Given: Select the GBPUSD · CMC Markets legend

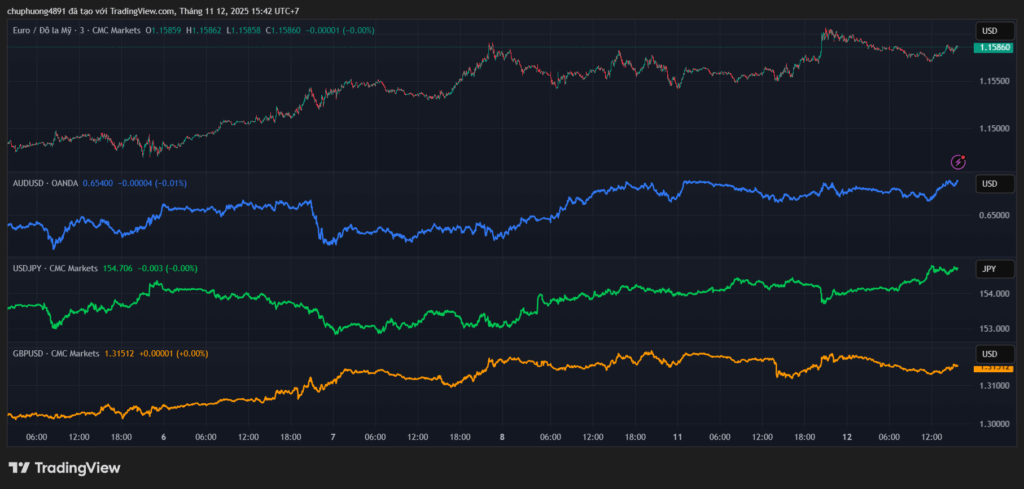Looking at the screenshot, I should 55,353.
